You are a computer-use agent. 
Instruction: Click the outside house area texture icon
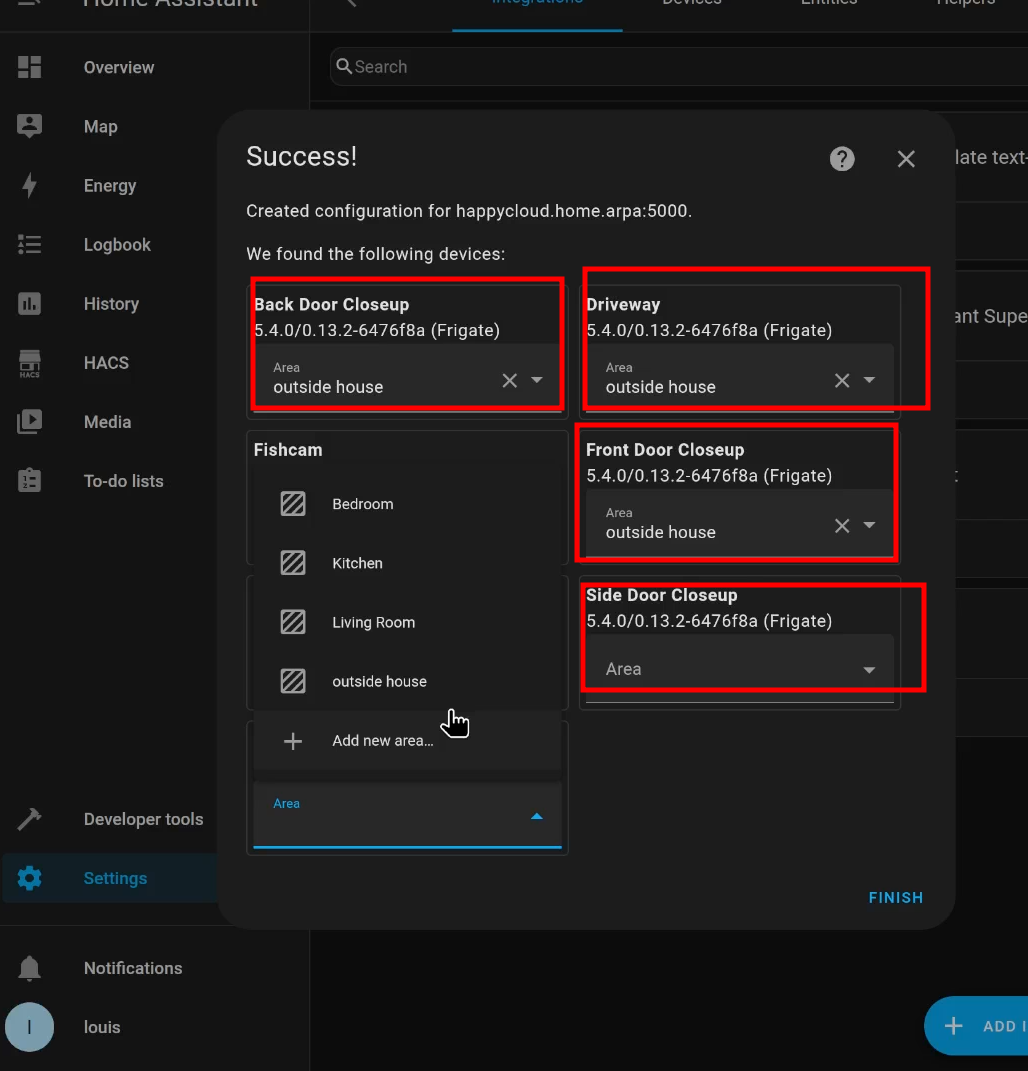click(293, 681)
